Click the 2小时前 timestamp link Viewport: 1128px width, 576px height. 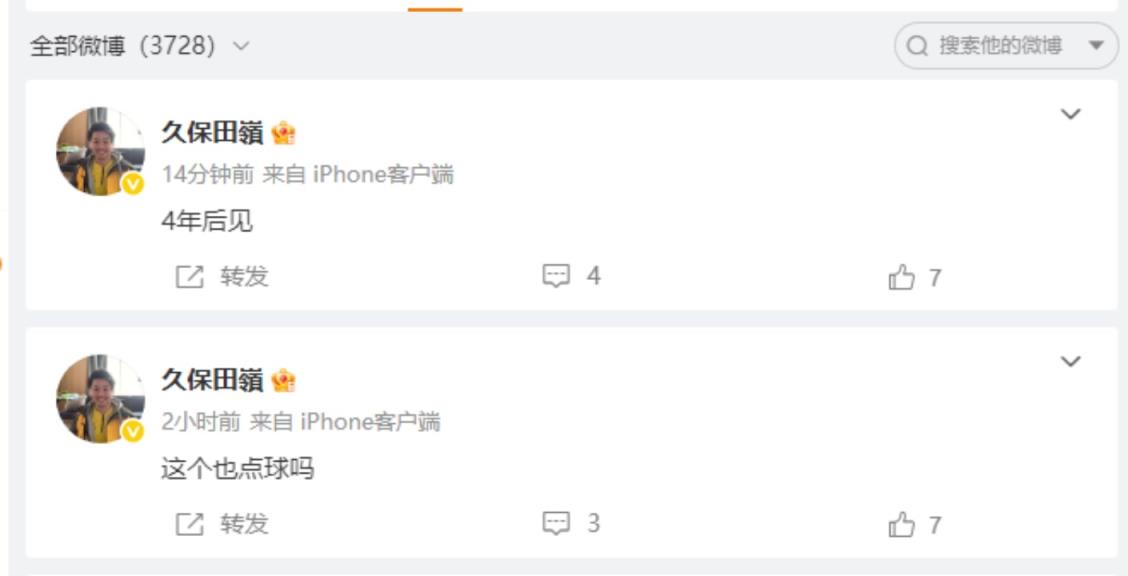click(201, 422)
